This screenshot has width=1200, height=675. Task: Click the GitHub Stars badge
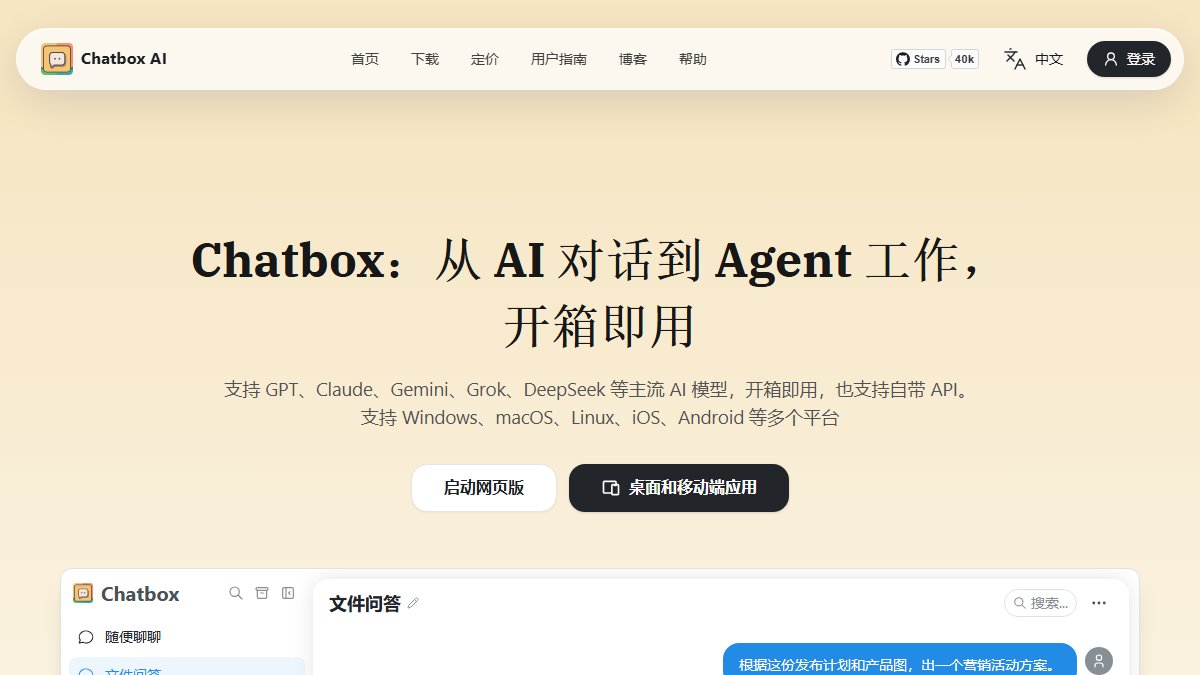click(918, 59)
